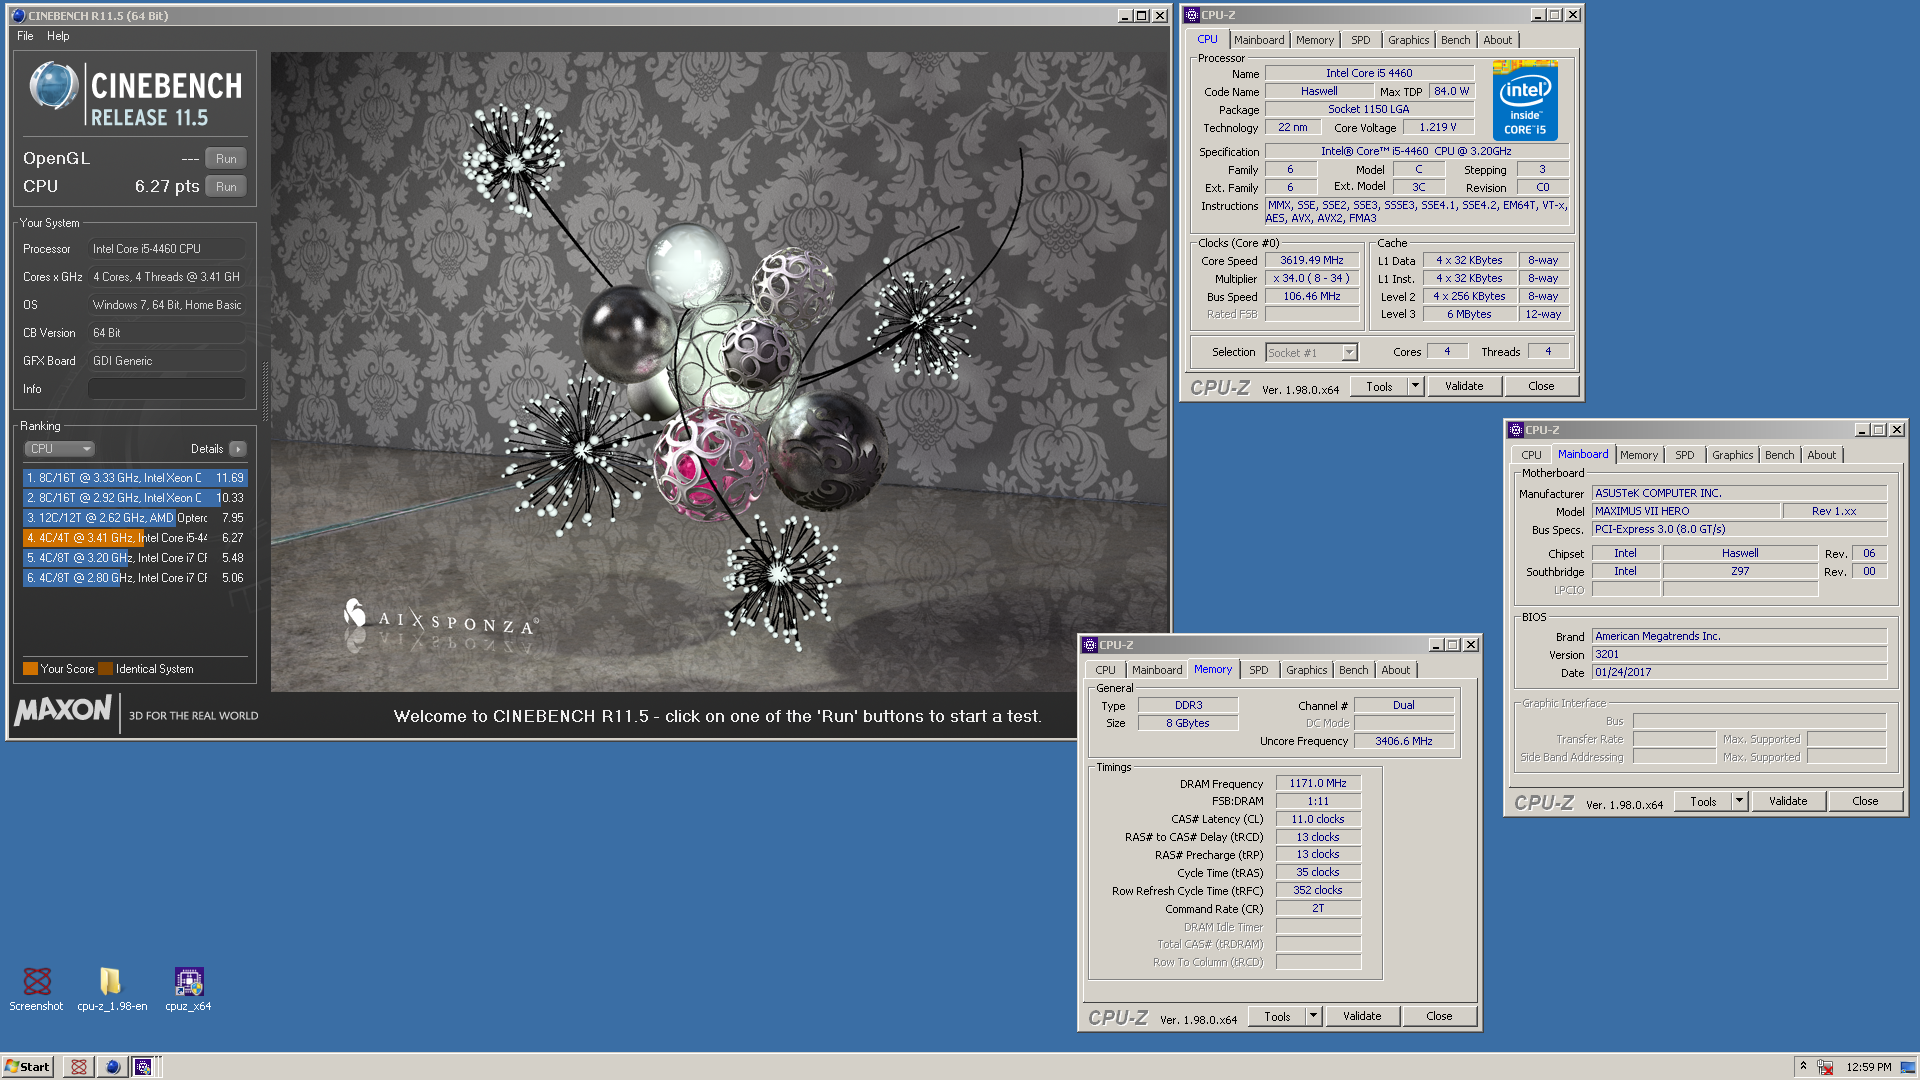Switch to About tab in top CPU-Z window
This screenshot has width=1920, height=1080.
click(1498, 40)
